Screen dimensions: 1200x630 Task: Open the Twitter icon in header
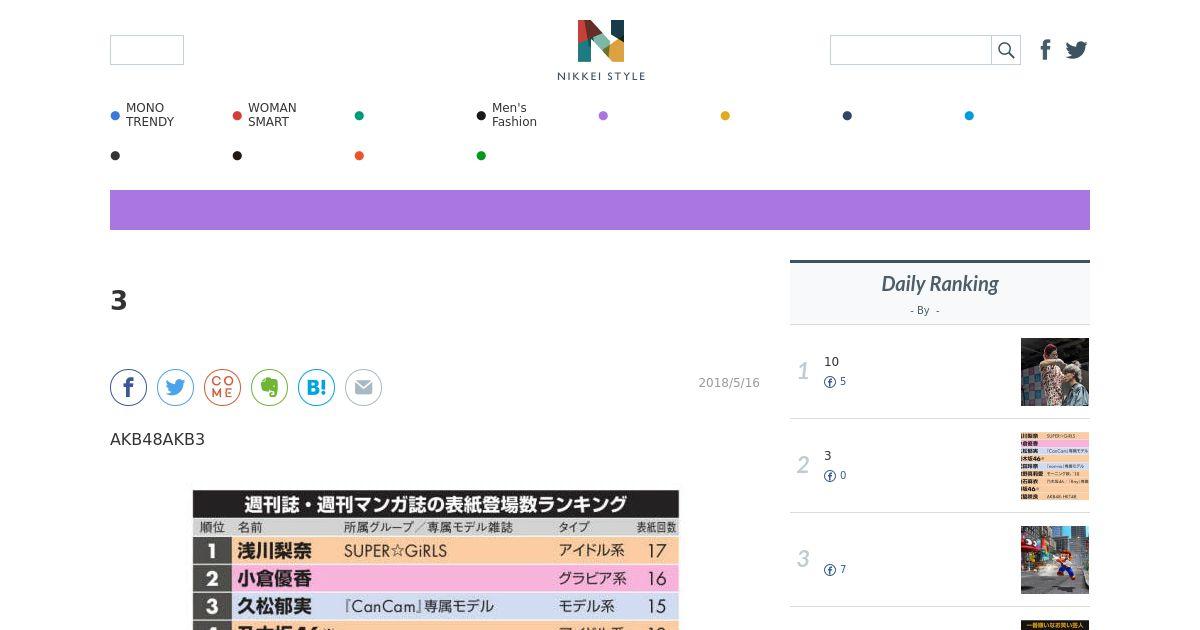[x=1076, y=50]
